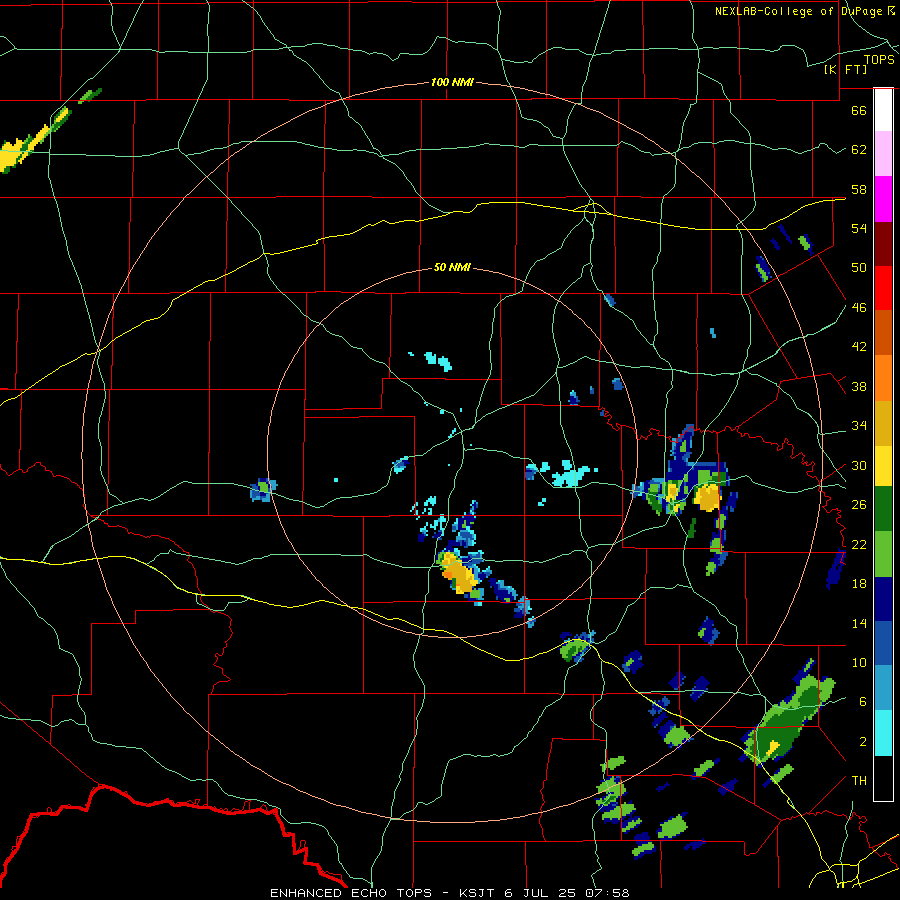Click the TOPS legend heading

click(x=879, y=60)
